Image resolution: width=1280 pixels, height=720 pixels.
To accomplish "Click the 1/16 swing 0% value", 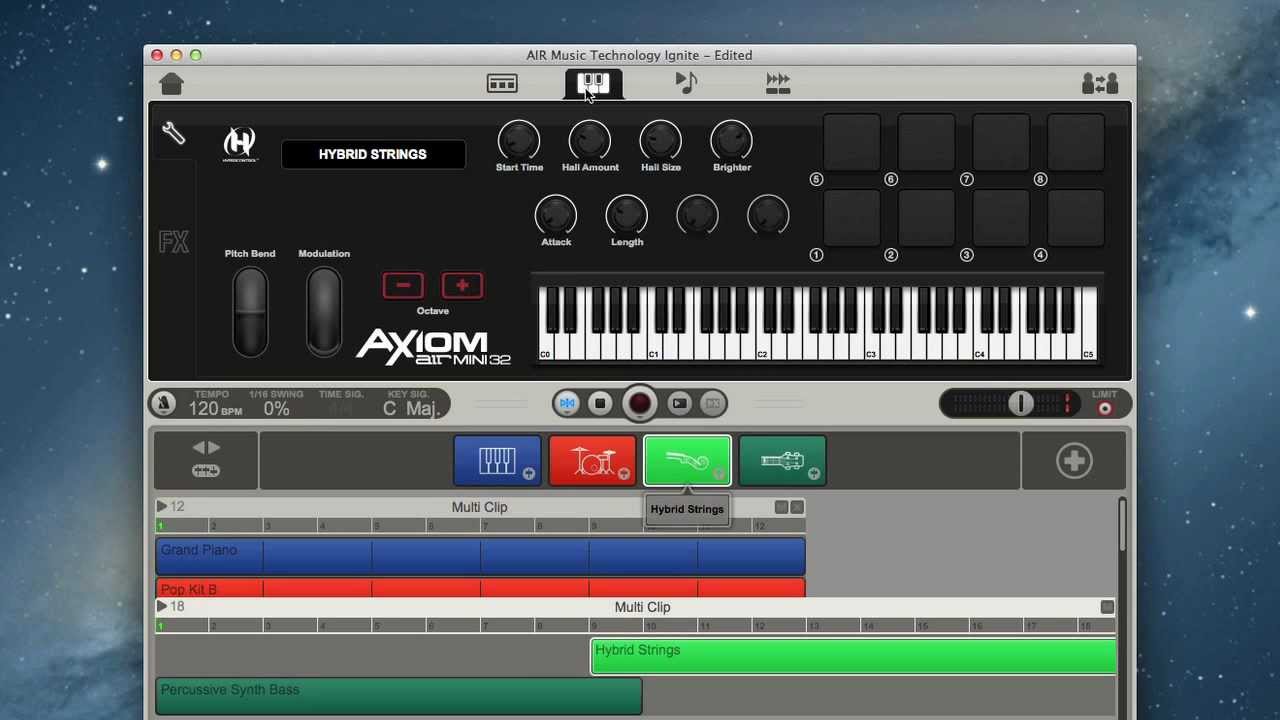I will coord(276,408).
